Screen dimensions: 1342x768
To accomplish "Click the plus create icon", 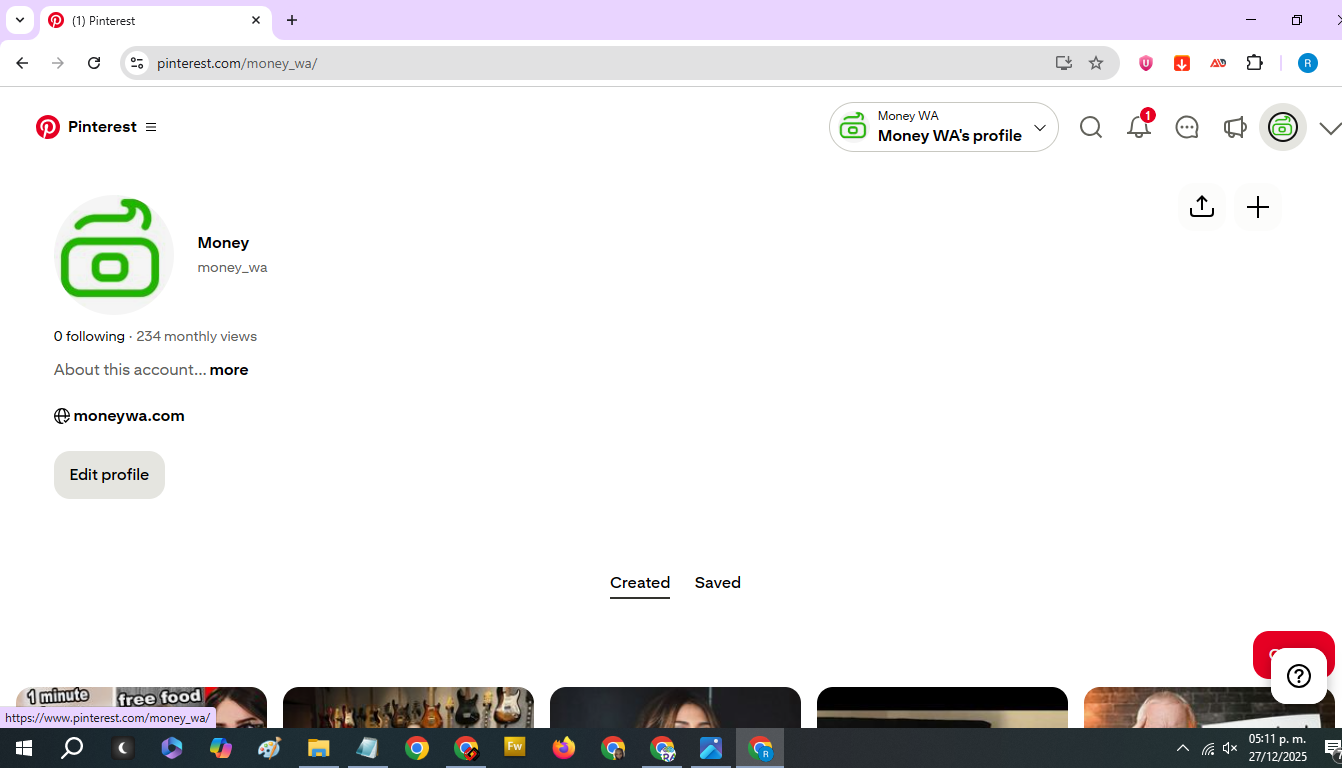I will pyautogui.click(x=1257, y=207).
